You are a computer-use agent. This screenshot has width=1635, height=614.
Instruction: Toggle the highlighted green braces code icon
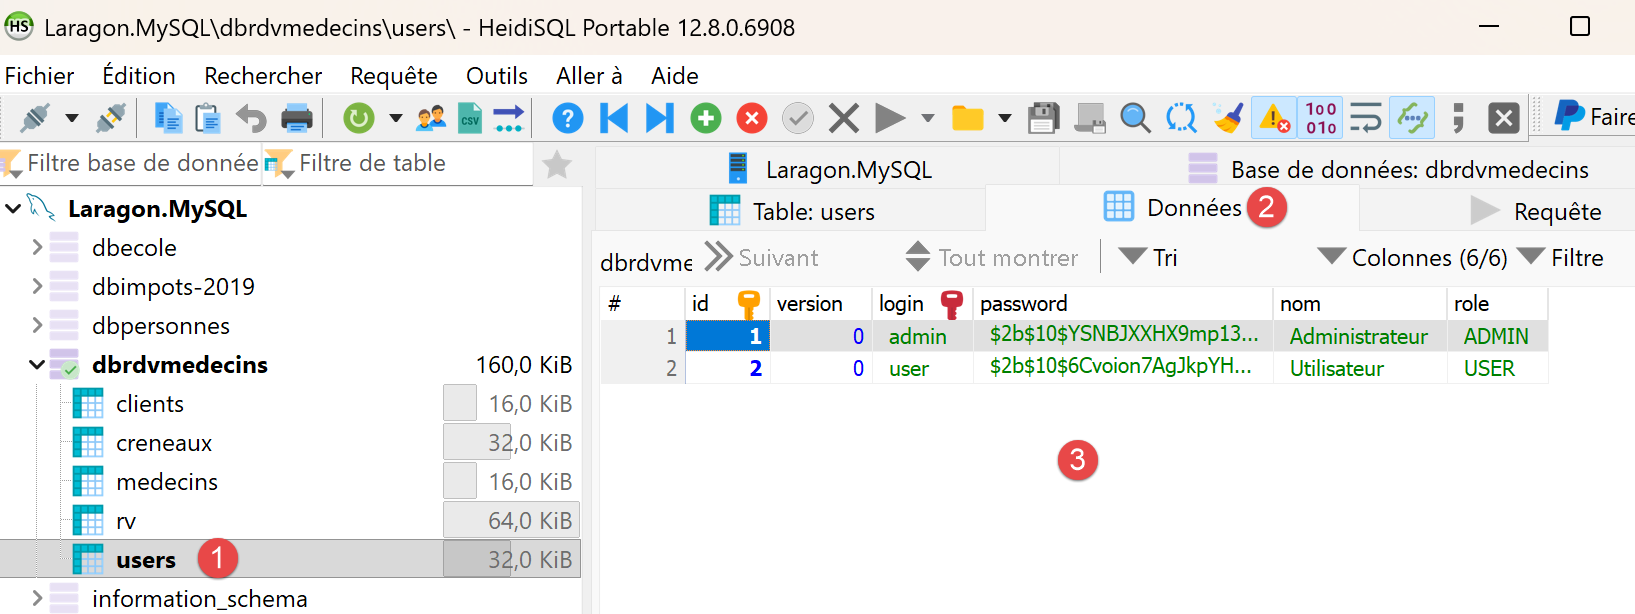coord(1412,118)
